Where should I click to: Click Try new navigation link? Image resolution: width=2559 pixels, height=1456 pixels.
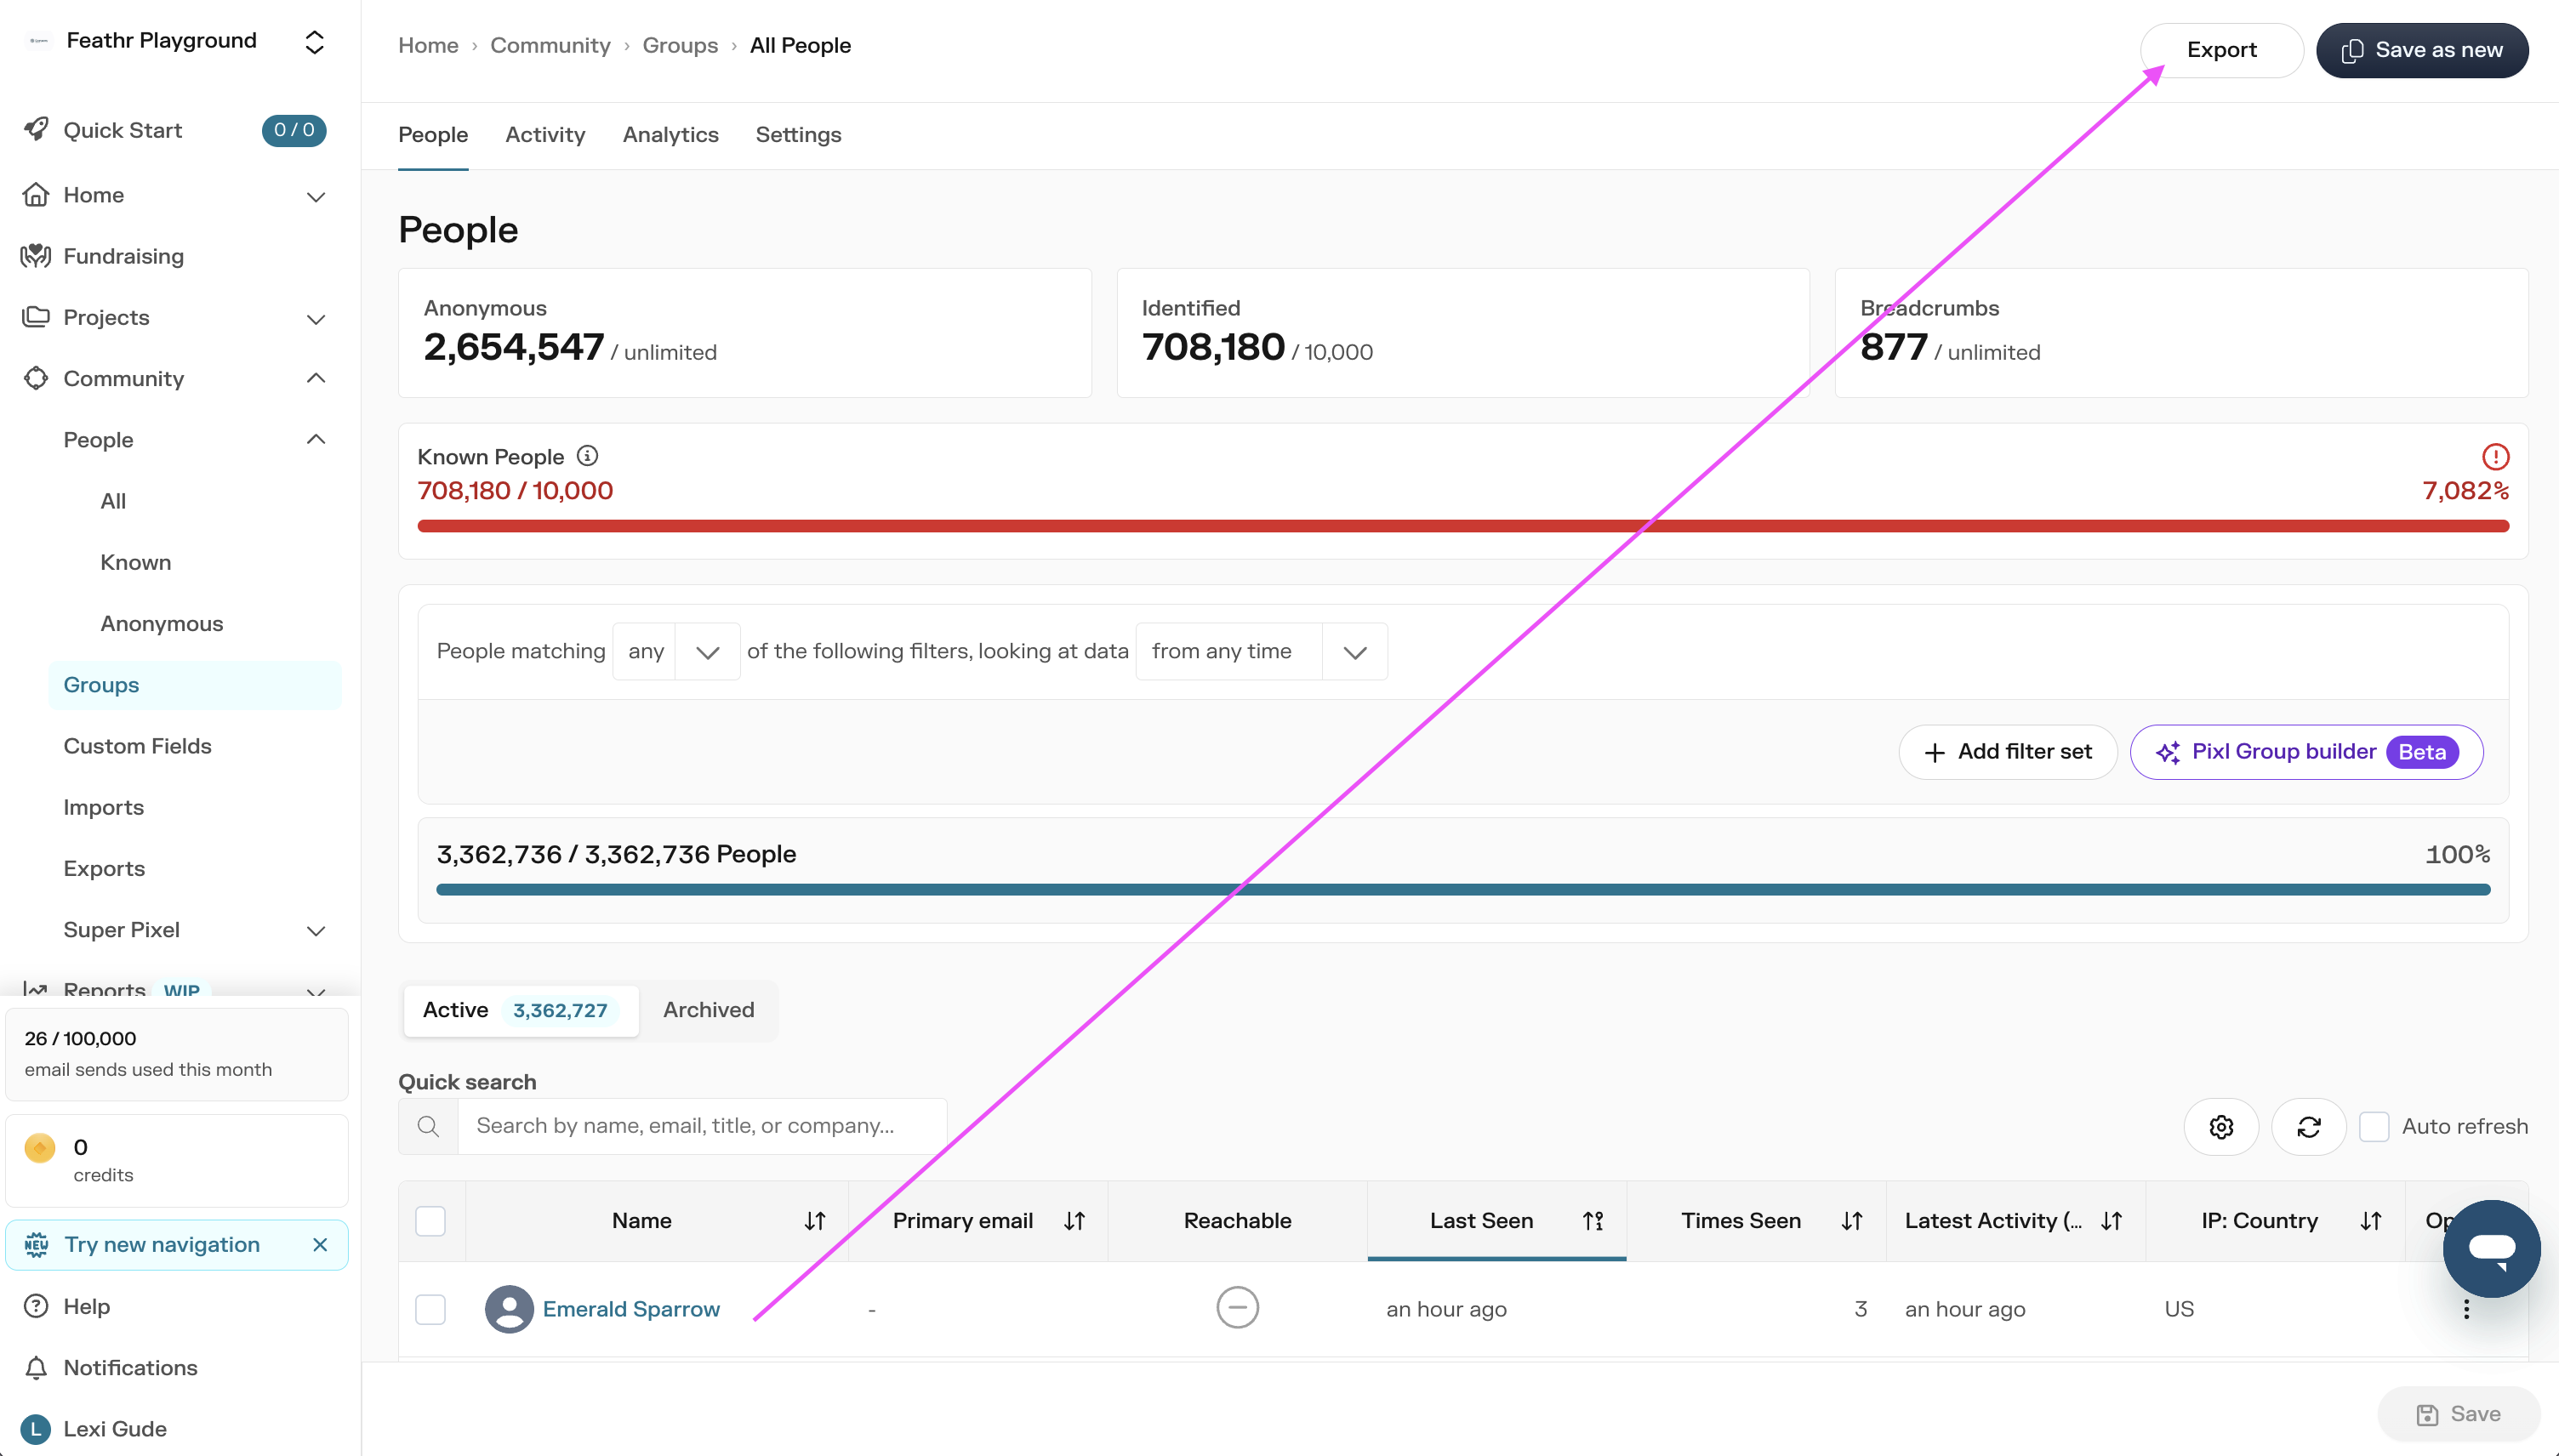click(x=162, y=1245)
